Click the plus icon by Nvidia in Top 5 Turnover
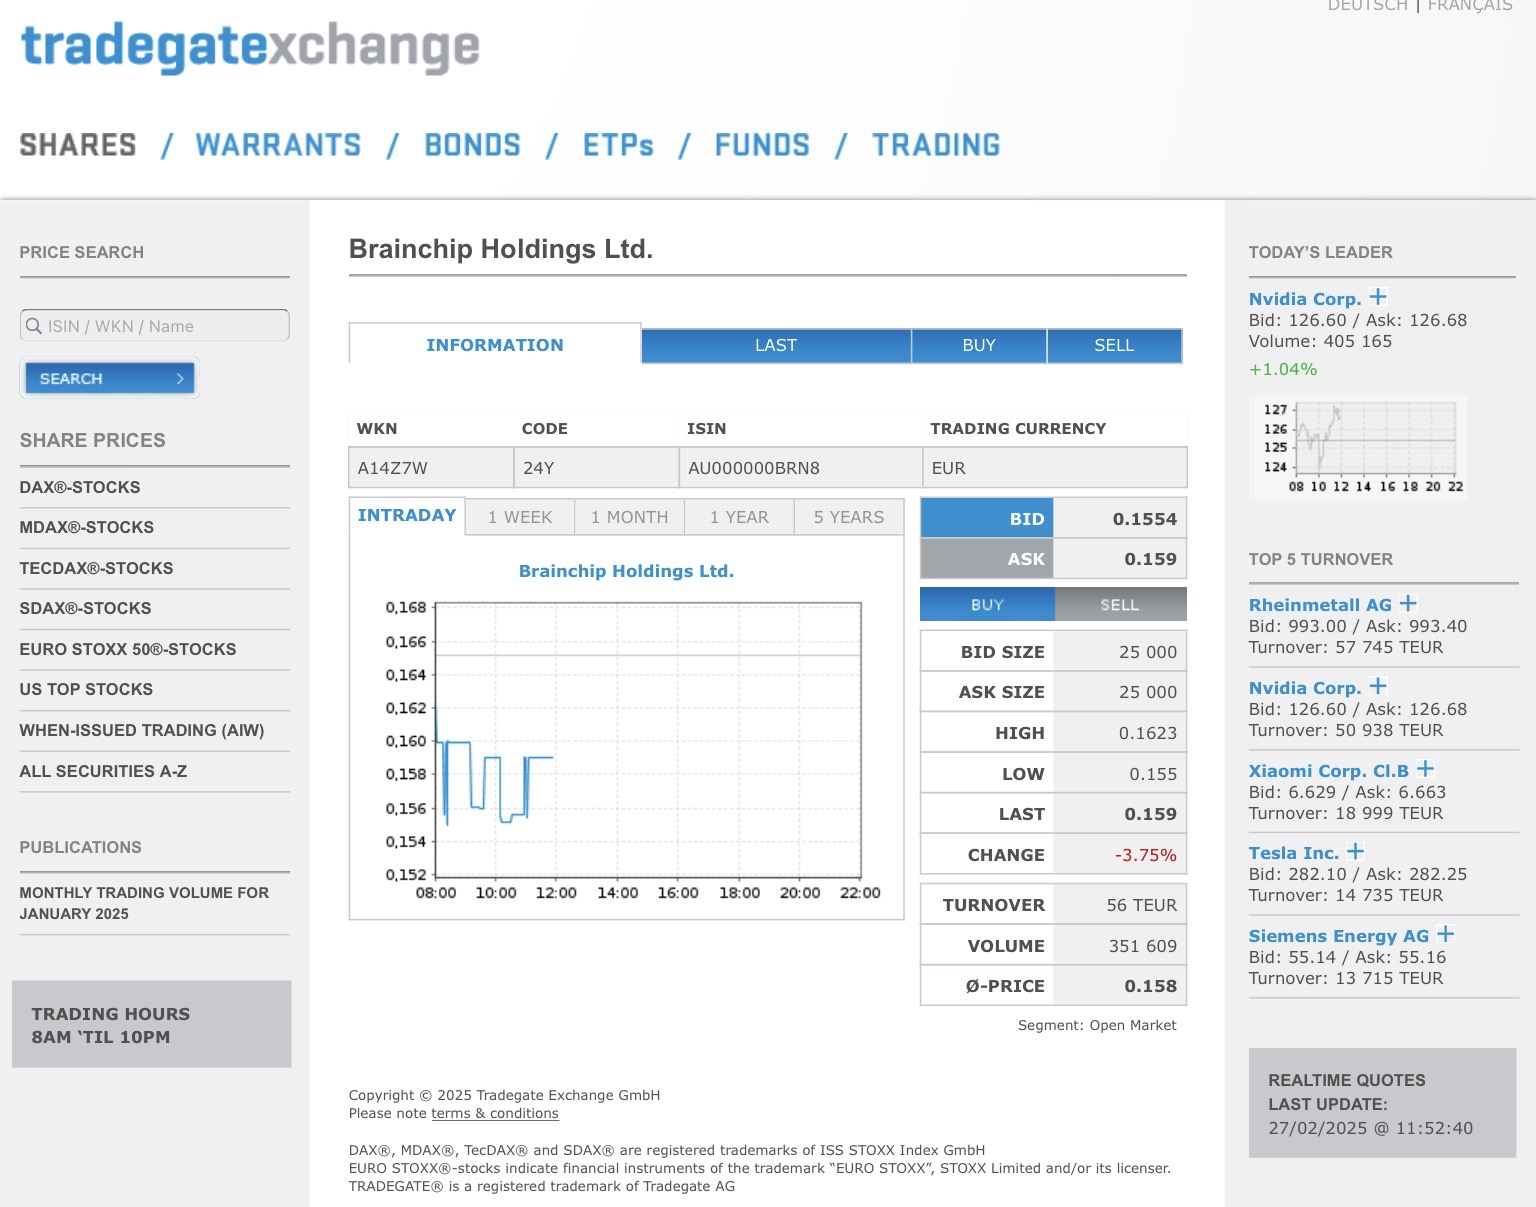Screen dimensions: 1536x1207 tap(1378, 686)
